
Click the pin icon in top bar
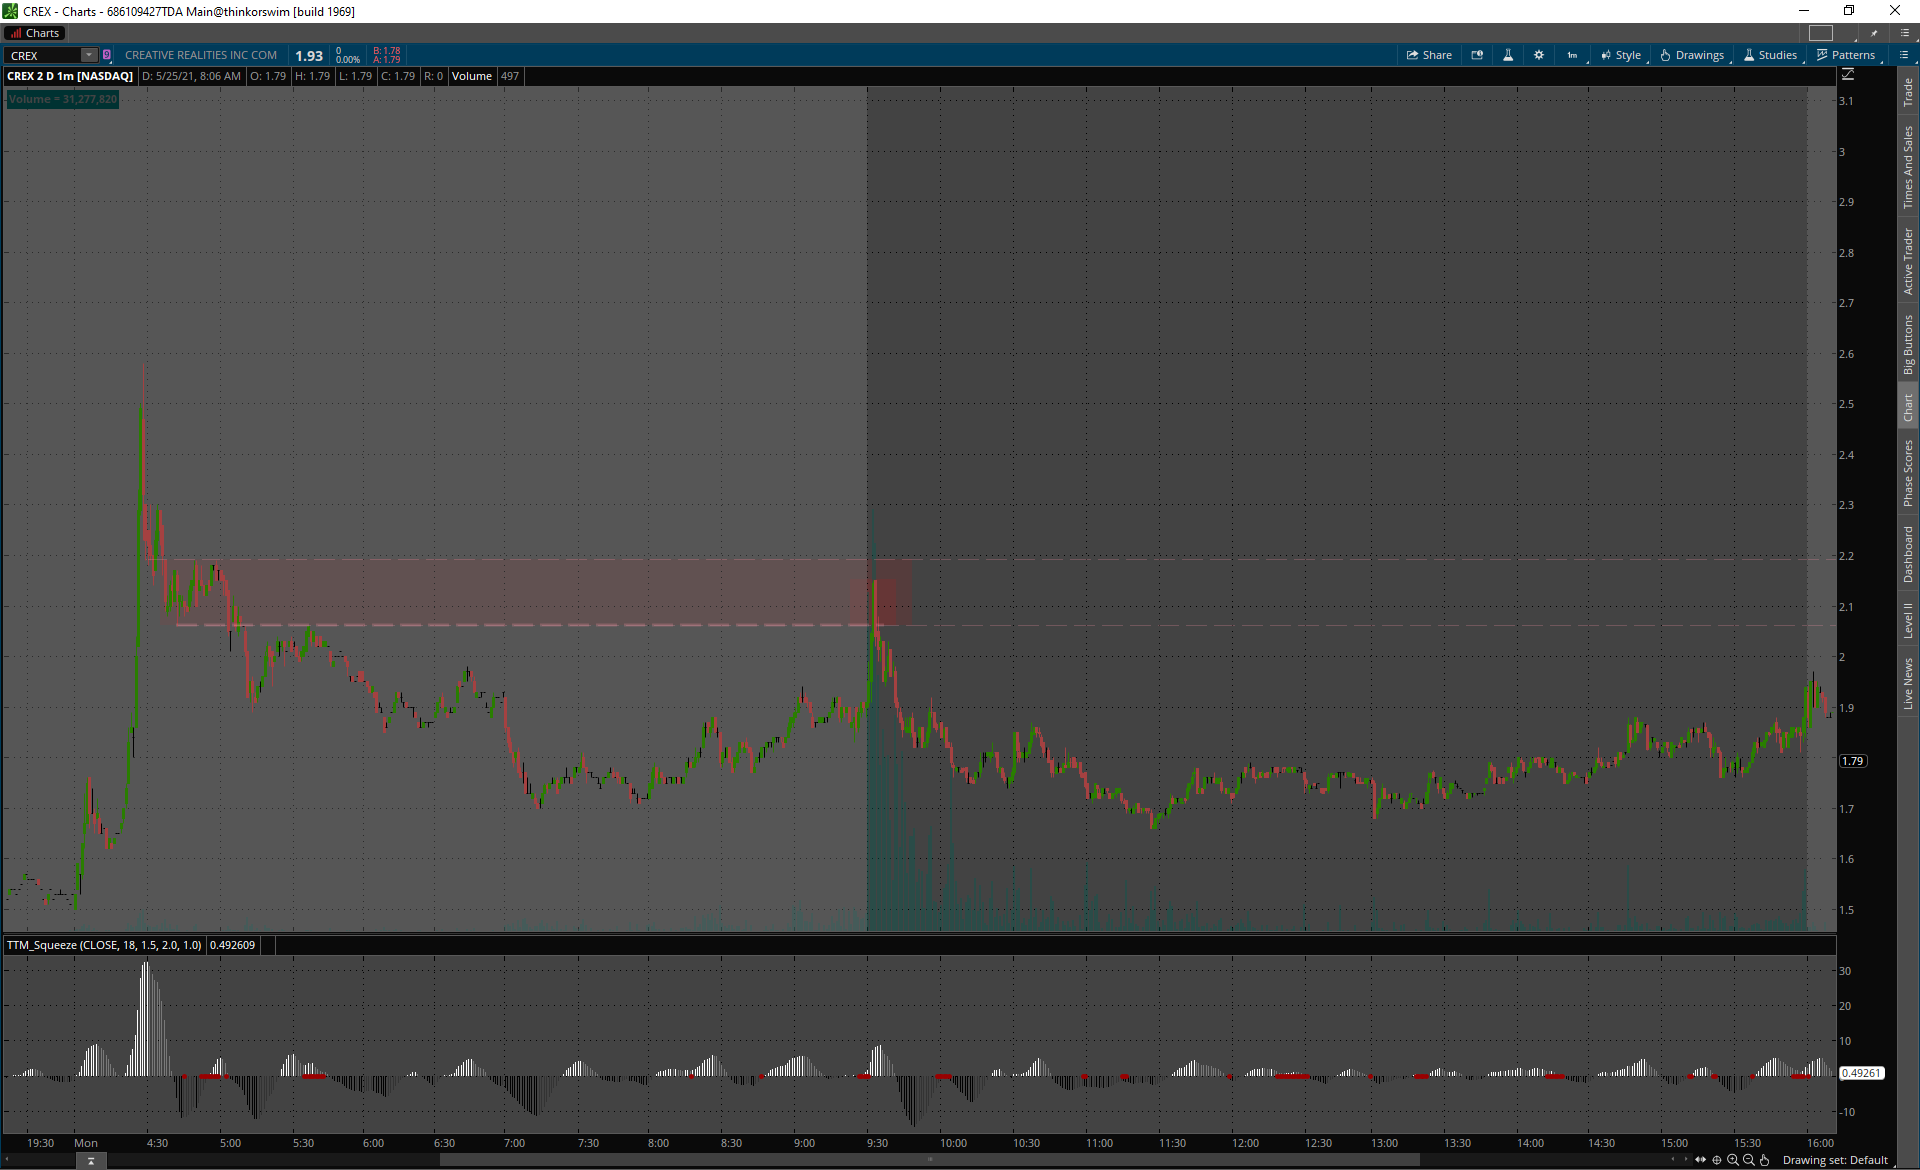pos(1874,33)
